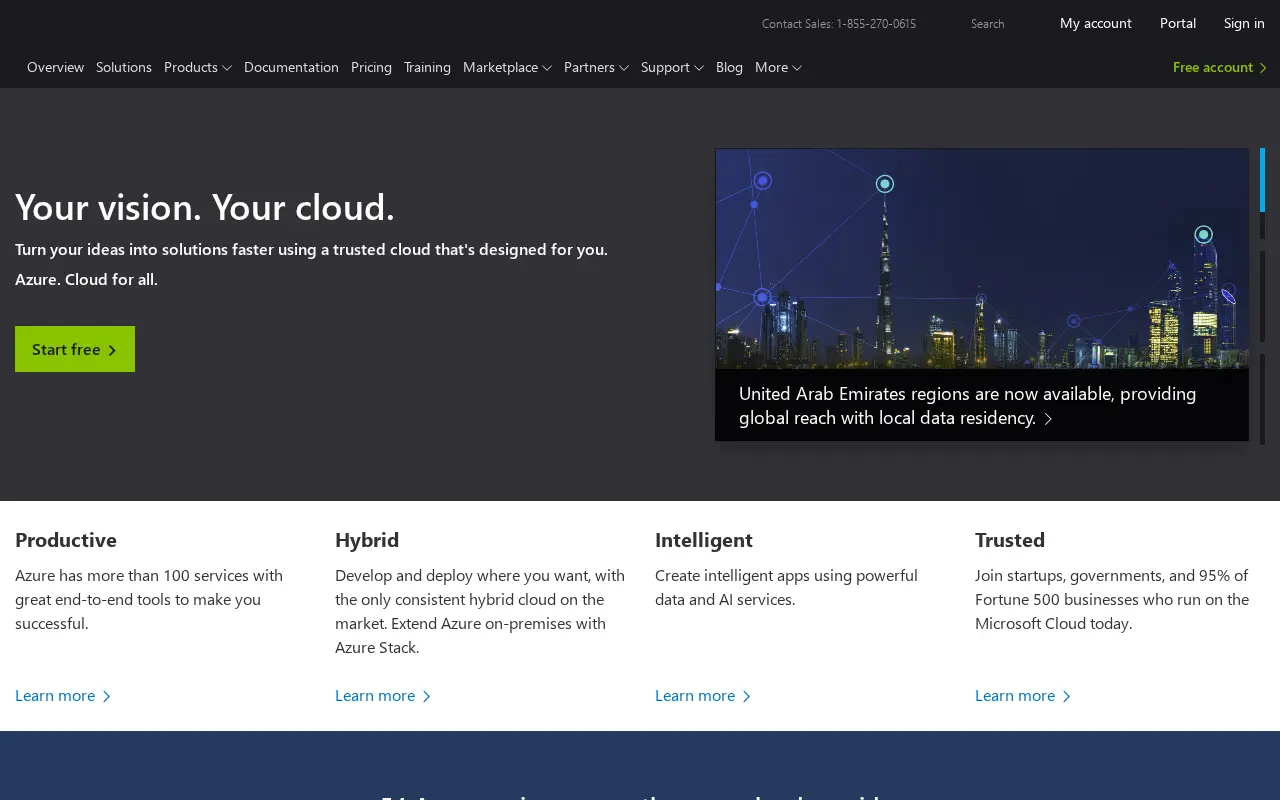
Task: Switch to the second carousel slide indicator
Action: click(x=1262, y=296)
